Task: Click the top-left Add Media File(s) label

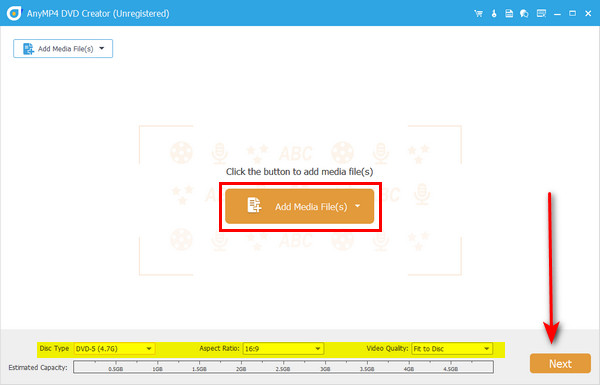Action: [65, 49]
